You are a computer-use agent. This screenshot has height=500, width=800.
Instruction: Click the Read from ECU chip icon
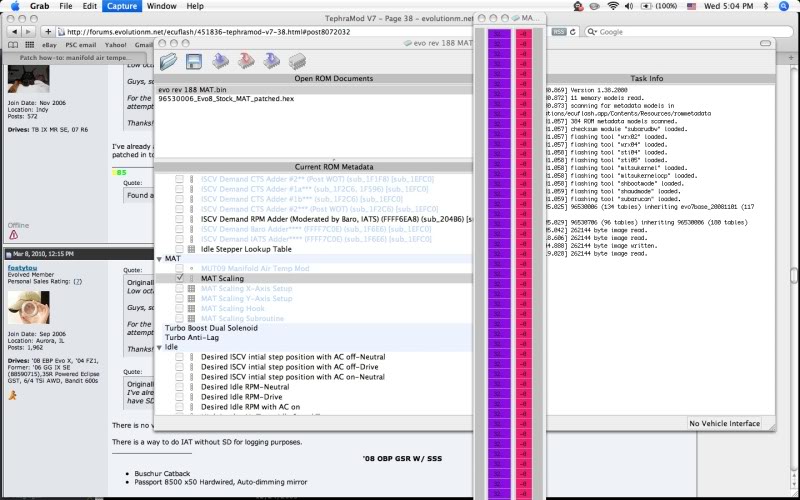click(220, 61)
